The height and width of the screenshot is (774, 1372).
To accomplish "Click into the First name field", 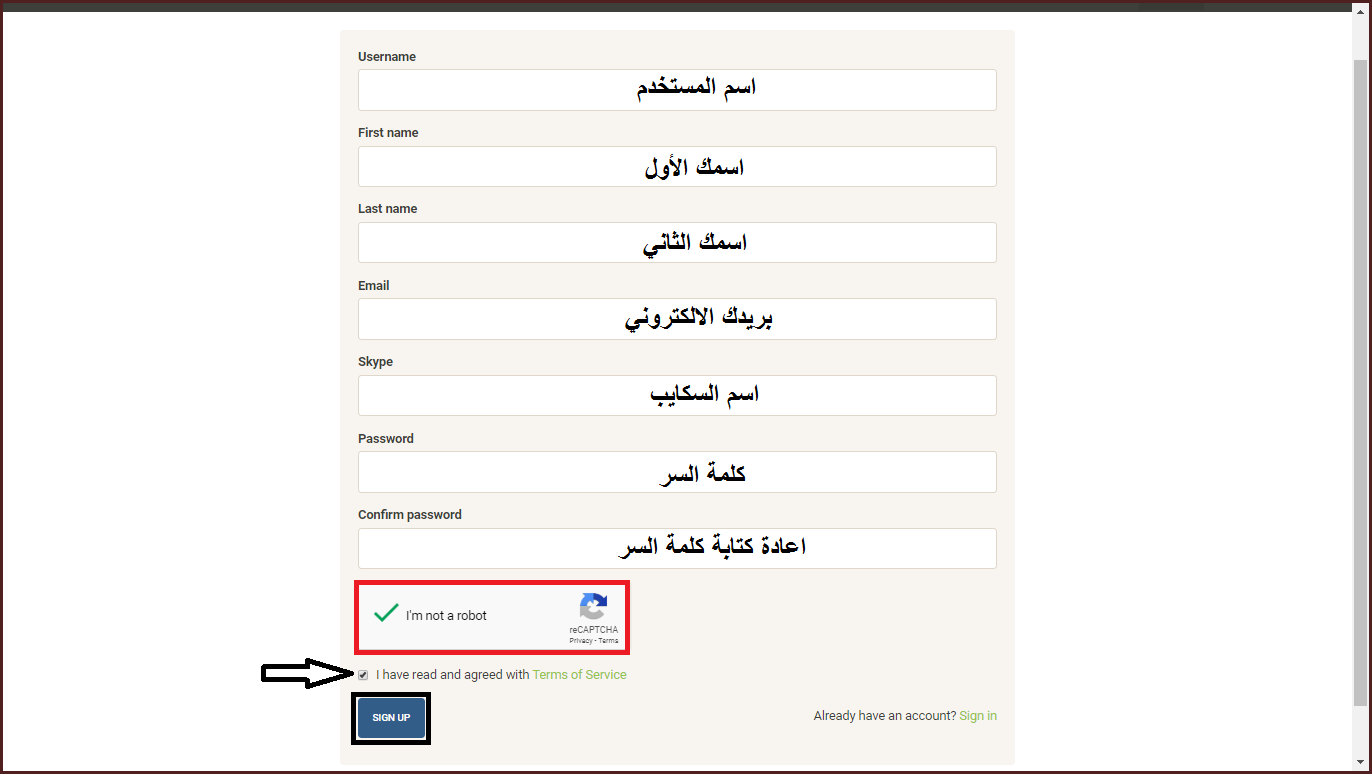I will tap(677, 166).
